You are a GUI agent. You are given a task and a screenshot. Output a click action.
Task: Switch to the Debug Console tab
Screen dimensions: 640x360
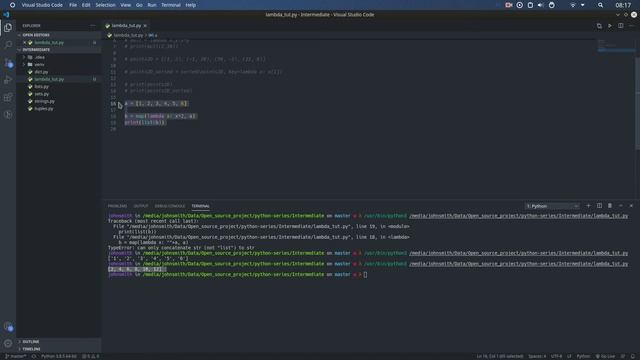170,206
